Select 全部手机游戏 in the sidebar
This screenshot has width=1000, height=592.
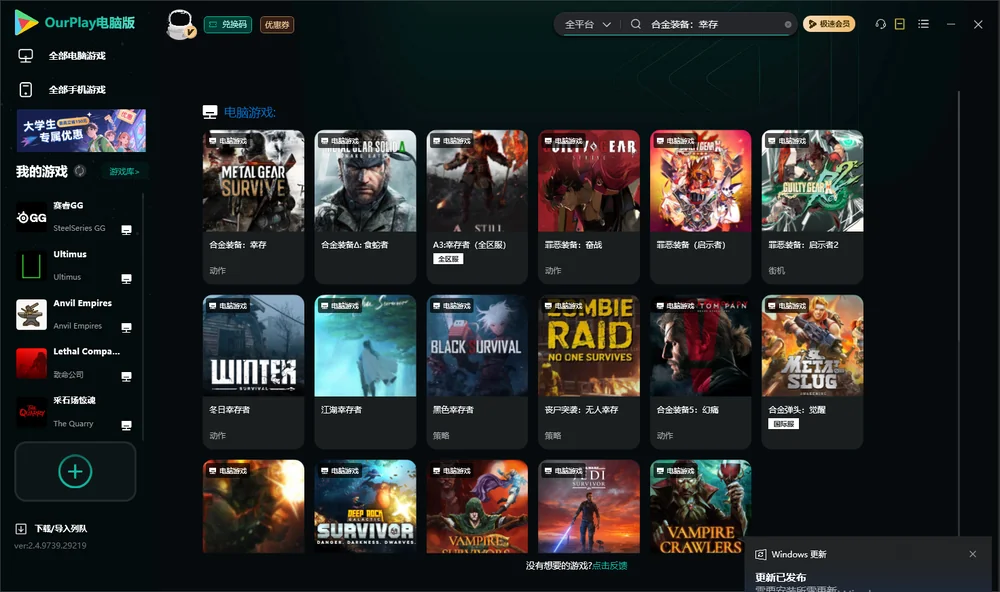pos(77,89)
